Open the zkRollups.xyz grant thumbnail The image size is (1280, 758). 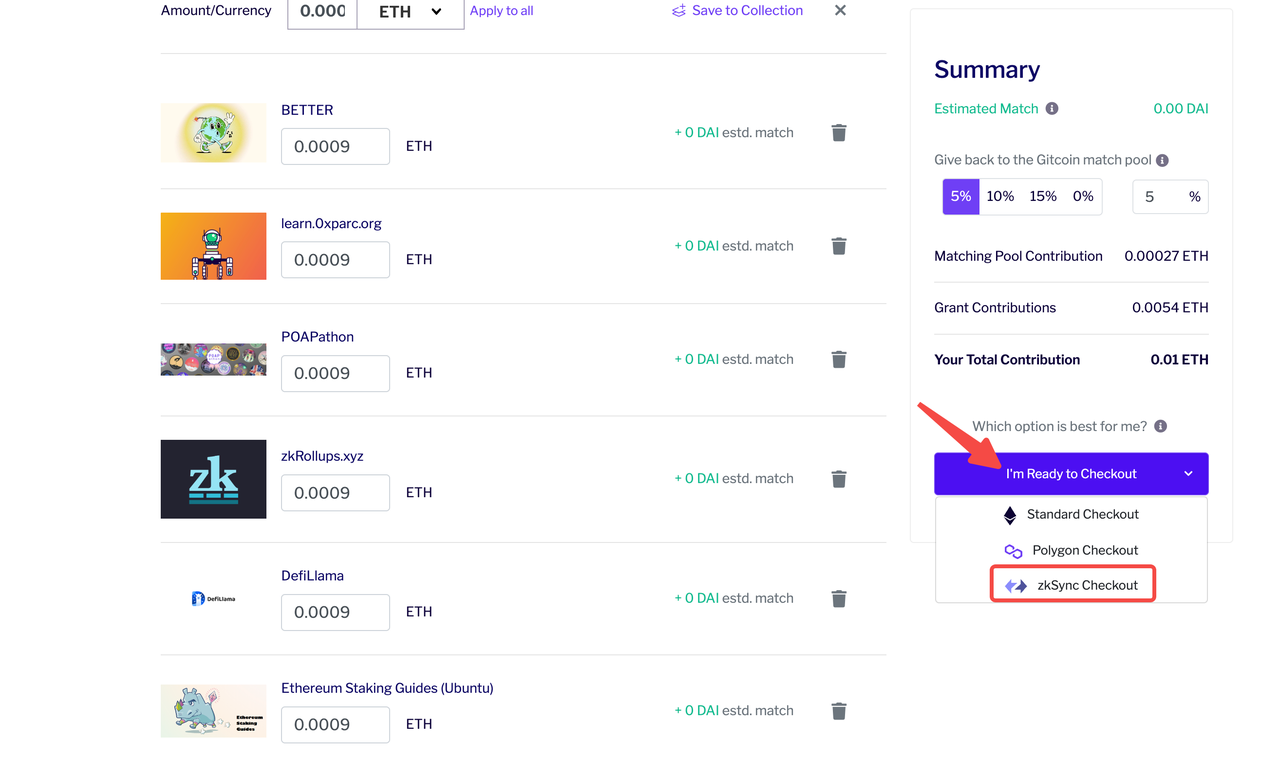point(213,479)
